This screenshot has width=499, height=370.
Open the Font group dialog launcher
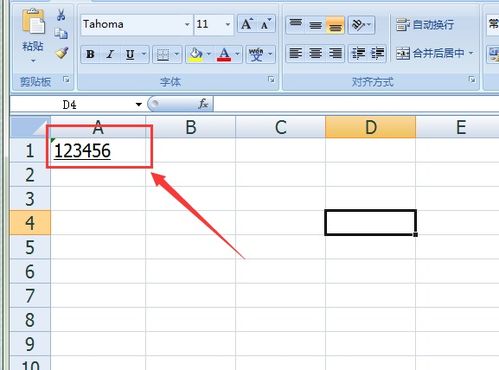(x=271, y=79)
